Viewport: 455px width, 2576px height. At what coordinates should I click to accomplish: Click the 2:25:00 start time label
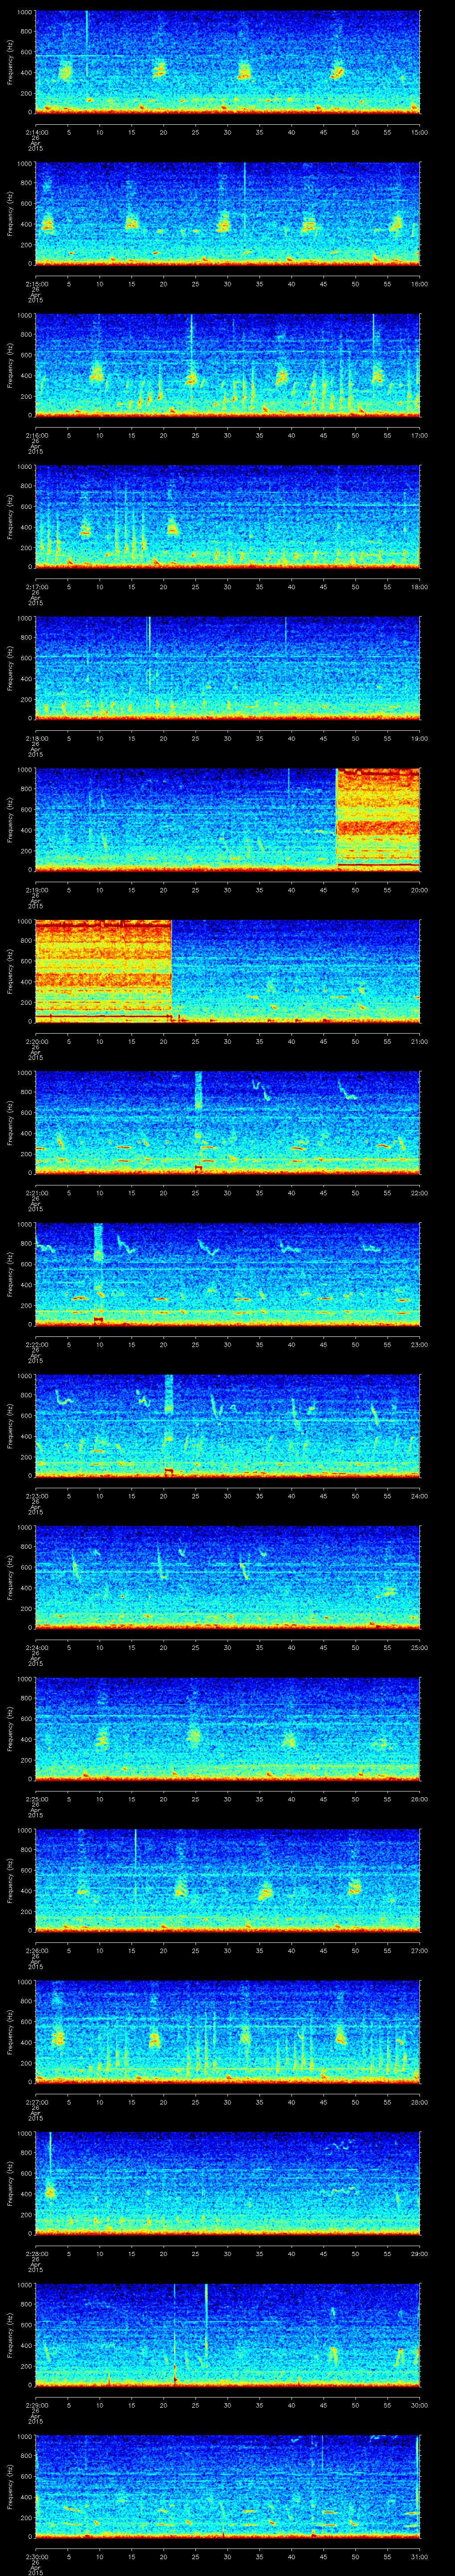36,1799
